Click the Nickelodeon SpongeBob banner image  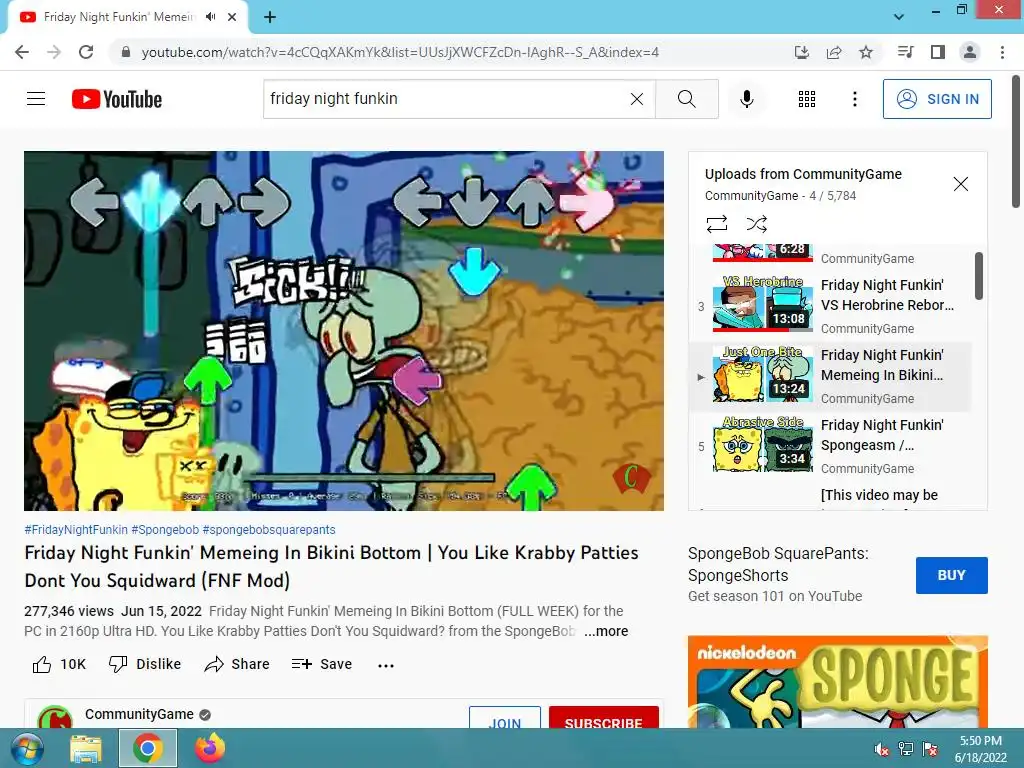[x=837, y=682]
